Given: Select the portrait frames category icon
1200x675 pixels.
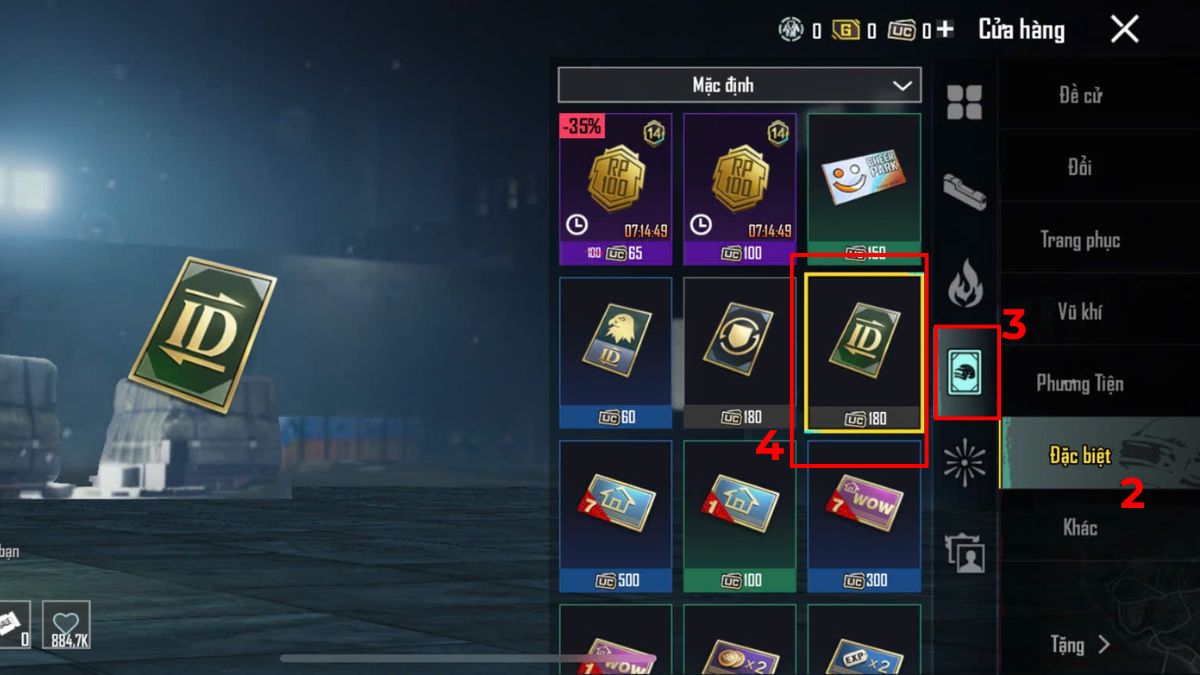Looking at the screenshot, I should 965,552.
